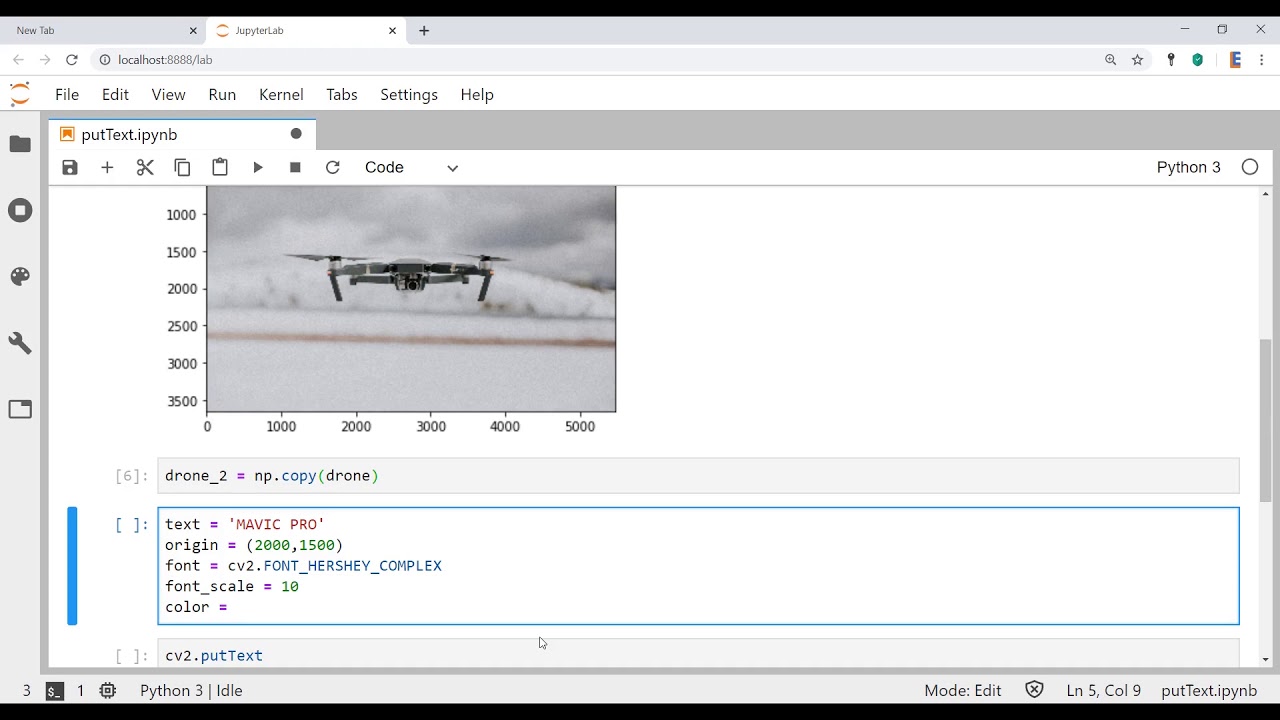Interrupt the kernel with stop icon

[295, 167]
